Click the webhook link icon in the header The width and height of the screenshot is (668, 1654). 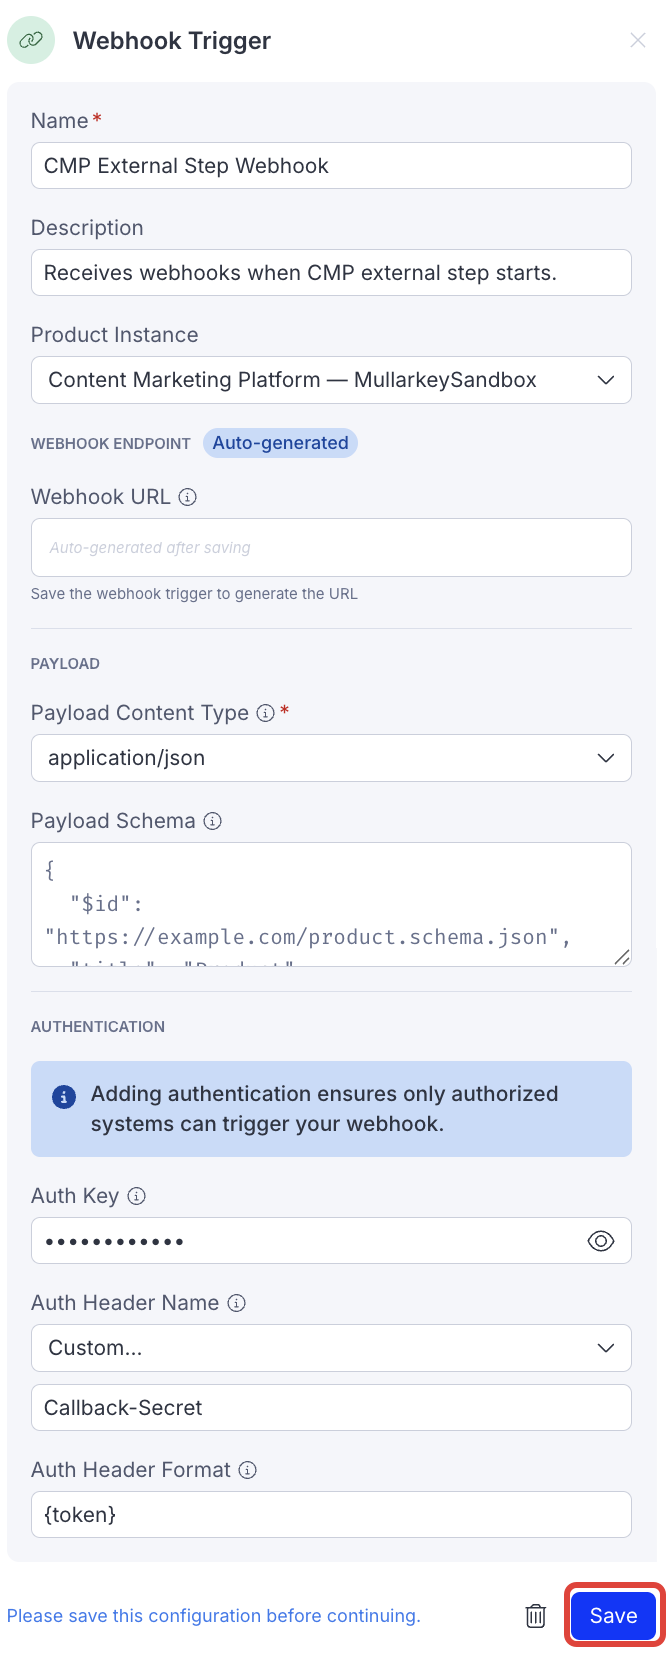(x=30, y=40)
